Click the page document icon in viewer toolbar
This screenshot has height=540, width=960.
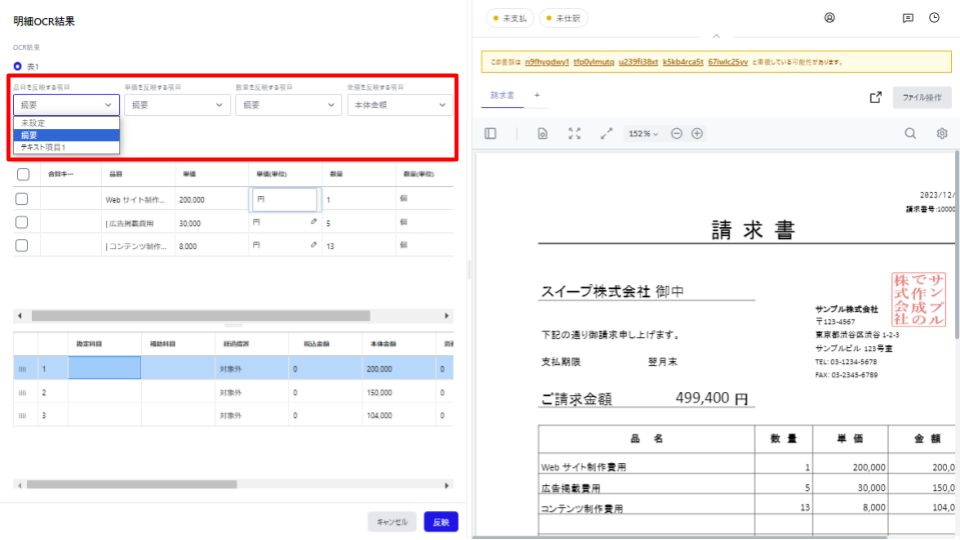542,133
